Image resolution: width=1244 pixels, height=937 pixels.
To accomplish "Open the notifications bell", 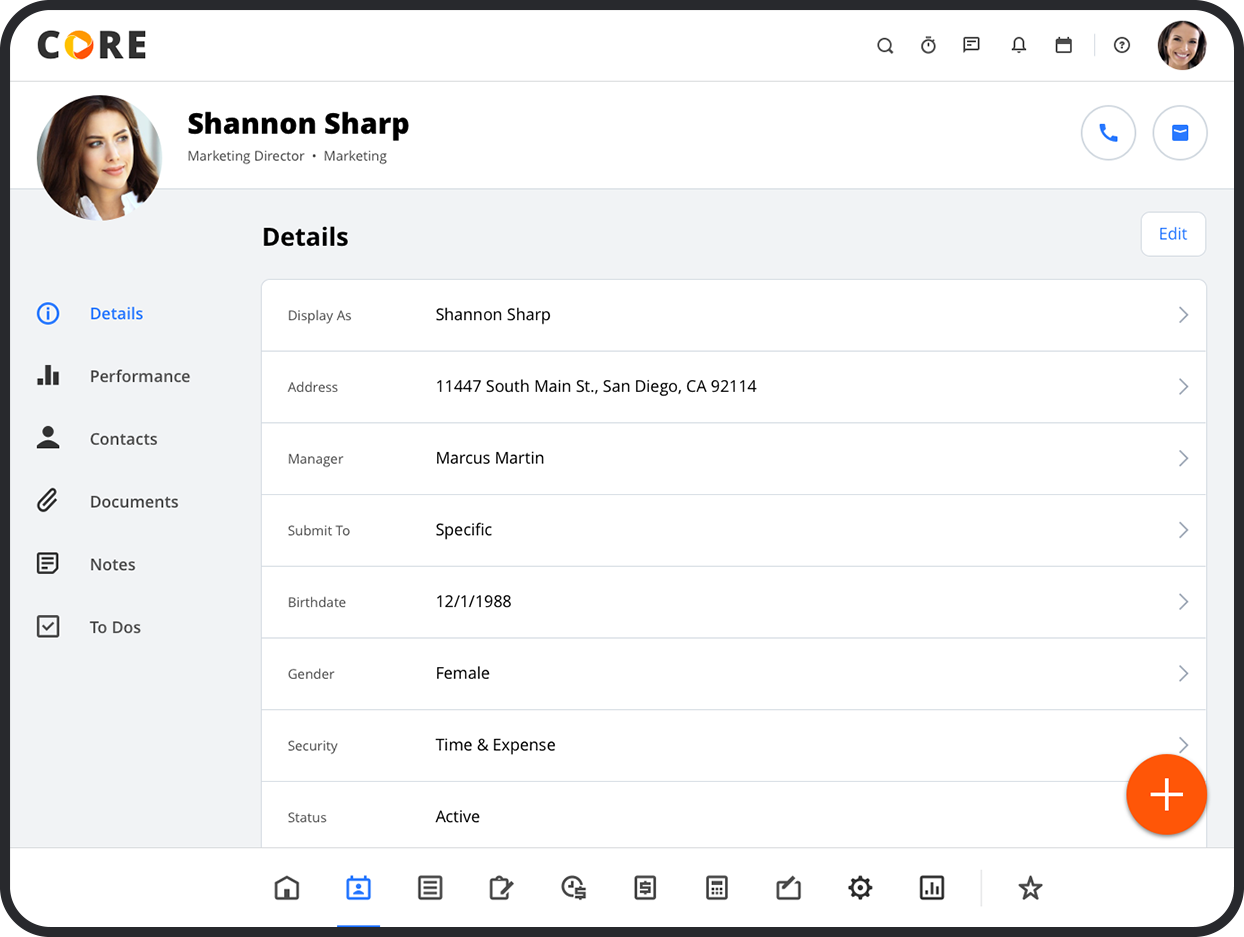I will 1019,45.
